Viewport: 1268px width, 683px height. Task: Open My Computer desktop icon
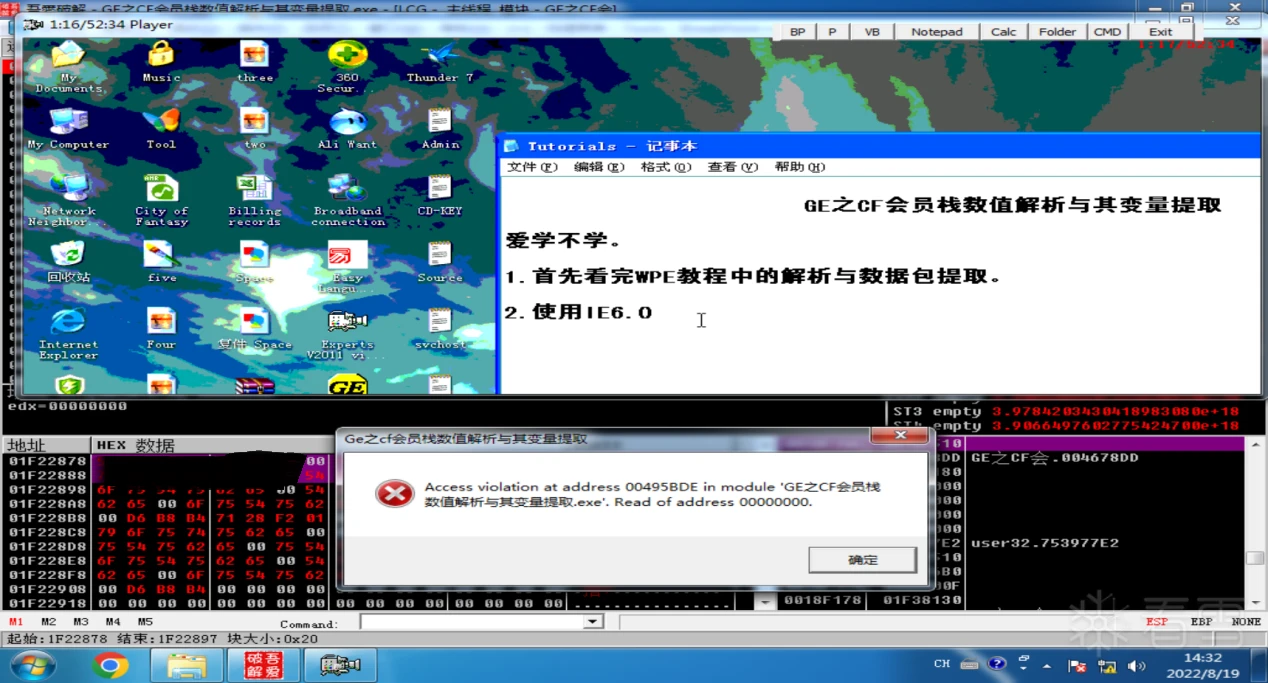pyautogui.click(x=68, y=128)
